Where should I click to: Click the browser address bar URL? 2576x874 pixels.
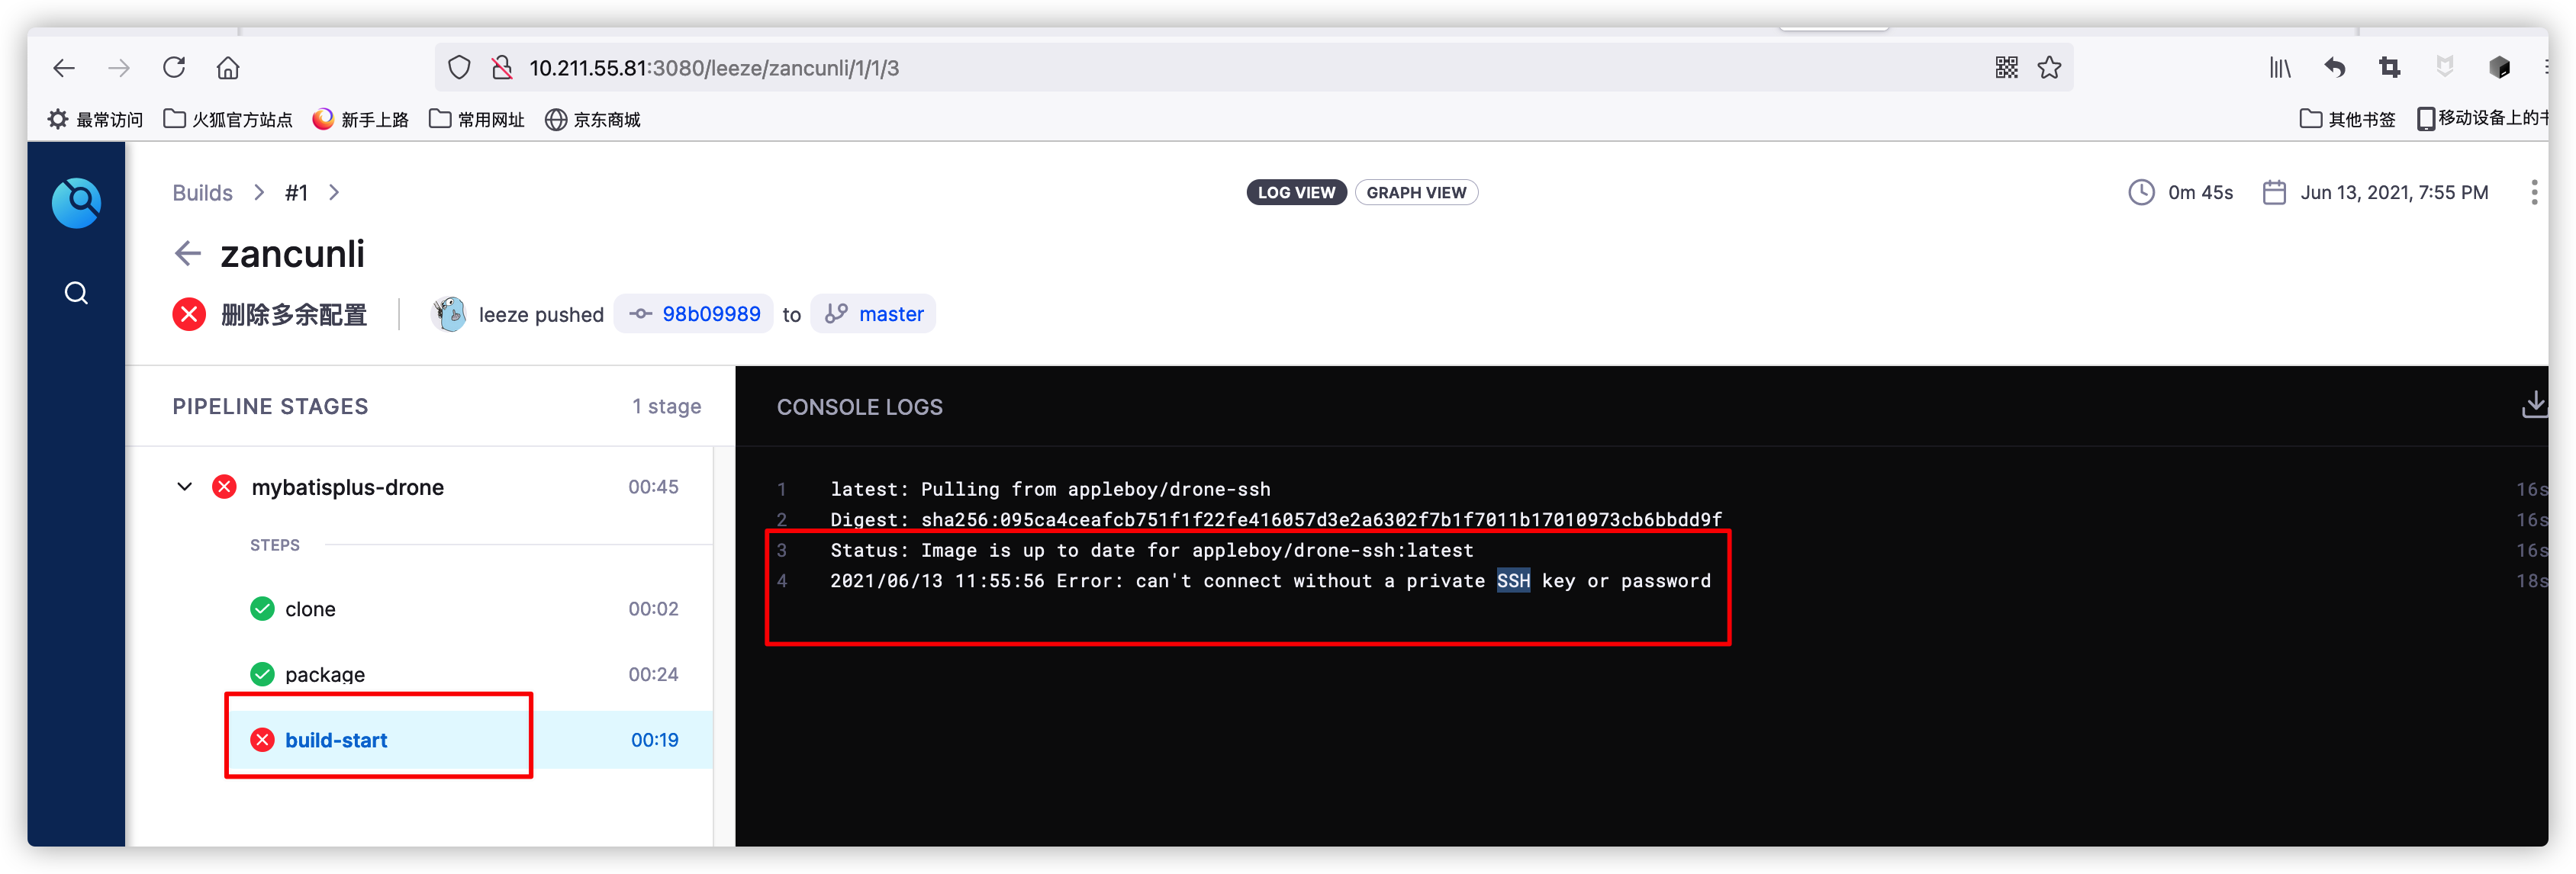[x=713, y=68]
